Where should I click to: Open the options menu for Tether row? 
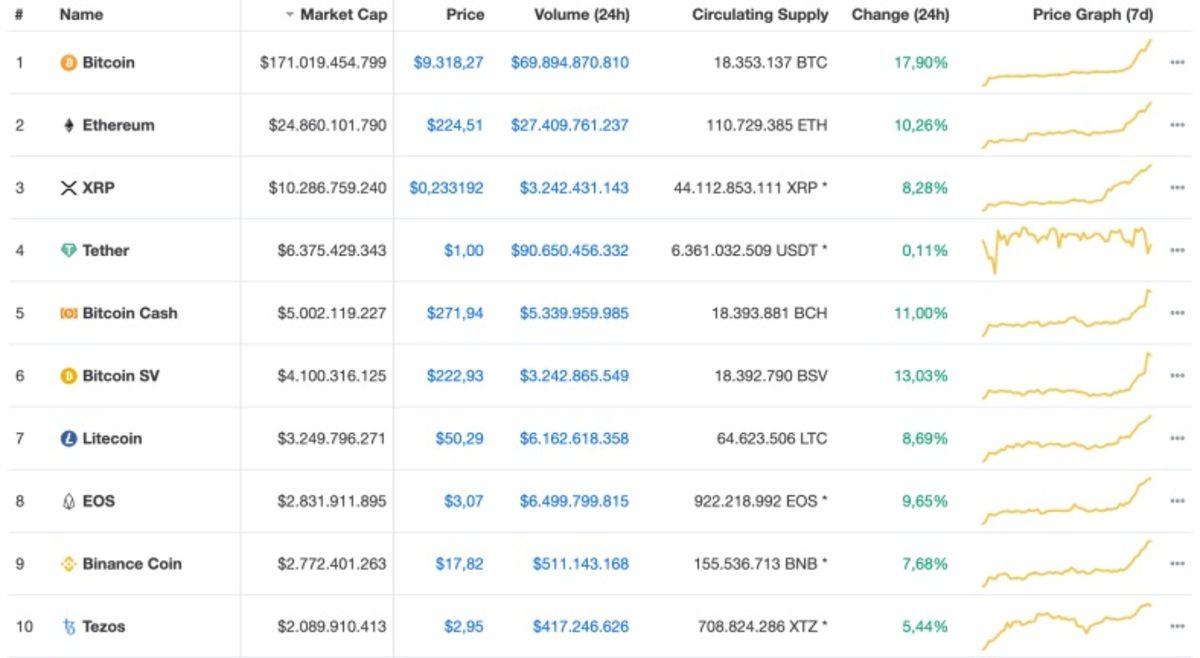[x=1176, y=250]
